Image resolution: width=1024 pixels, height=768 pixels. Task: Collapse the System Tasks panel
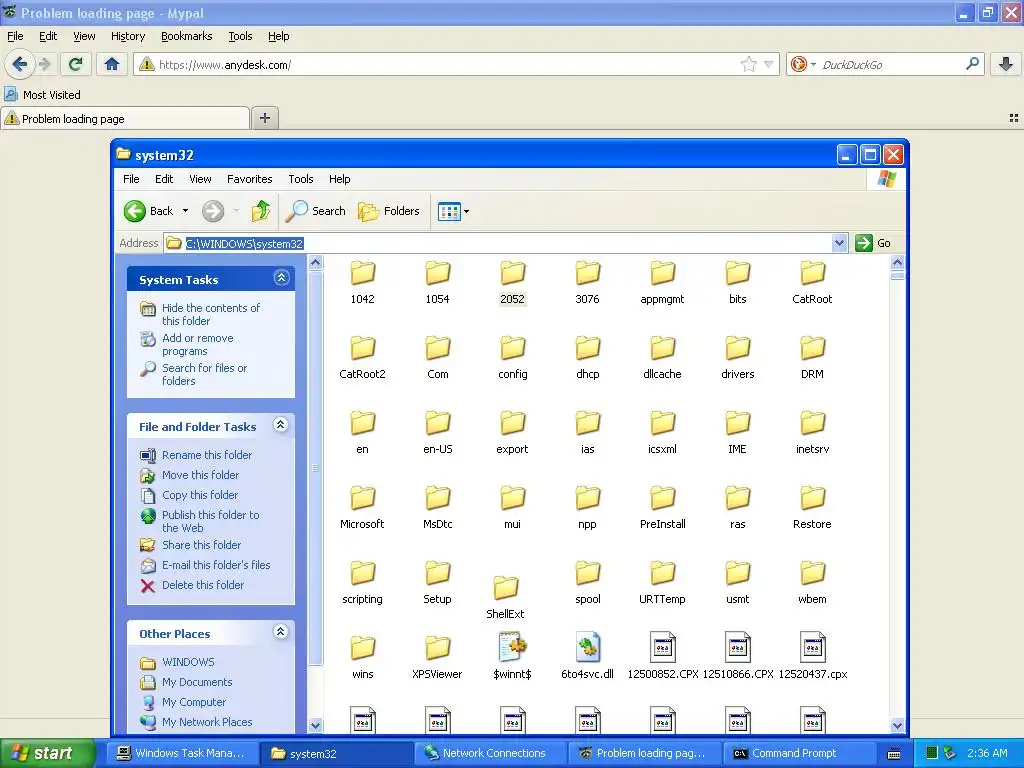coord(281,278)
